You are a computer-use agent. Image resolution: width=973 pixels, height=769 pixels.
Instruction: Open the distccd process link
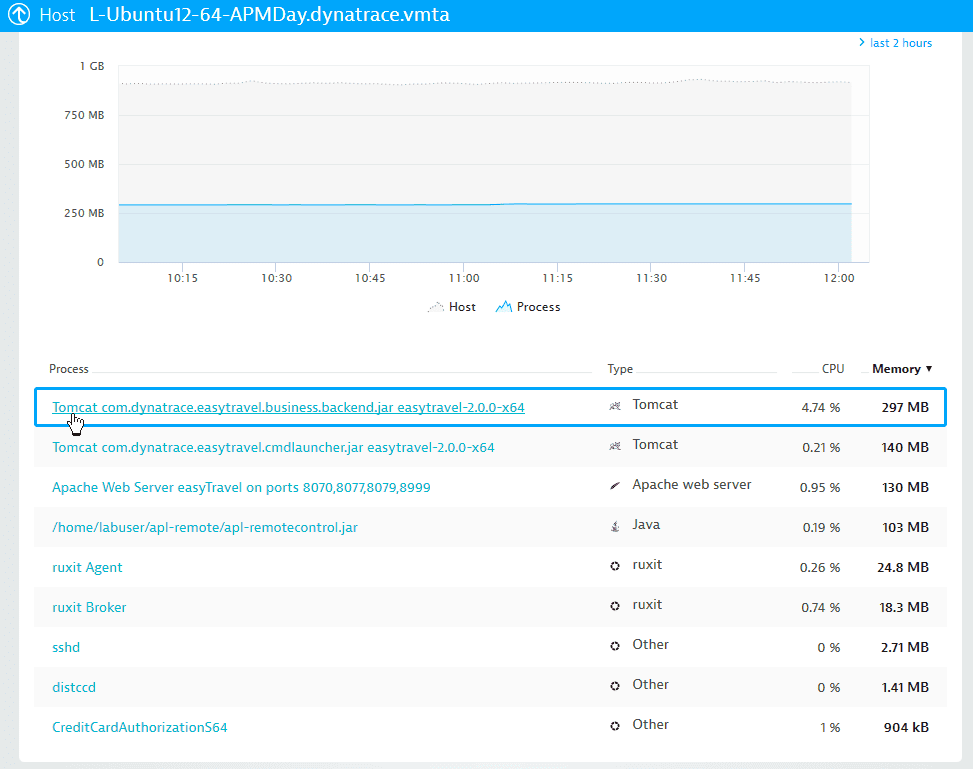point(74,687)
